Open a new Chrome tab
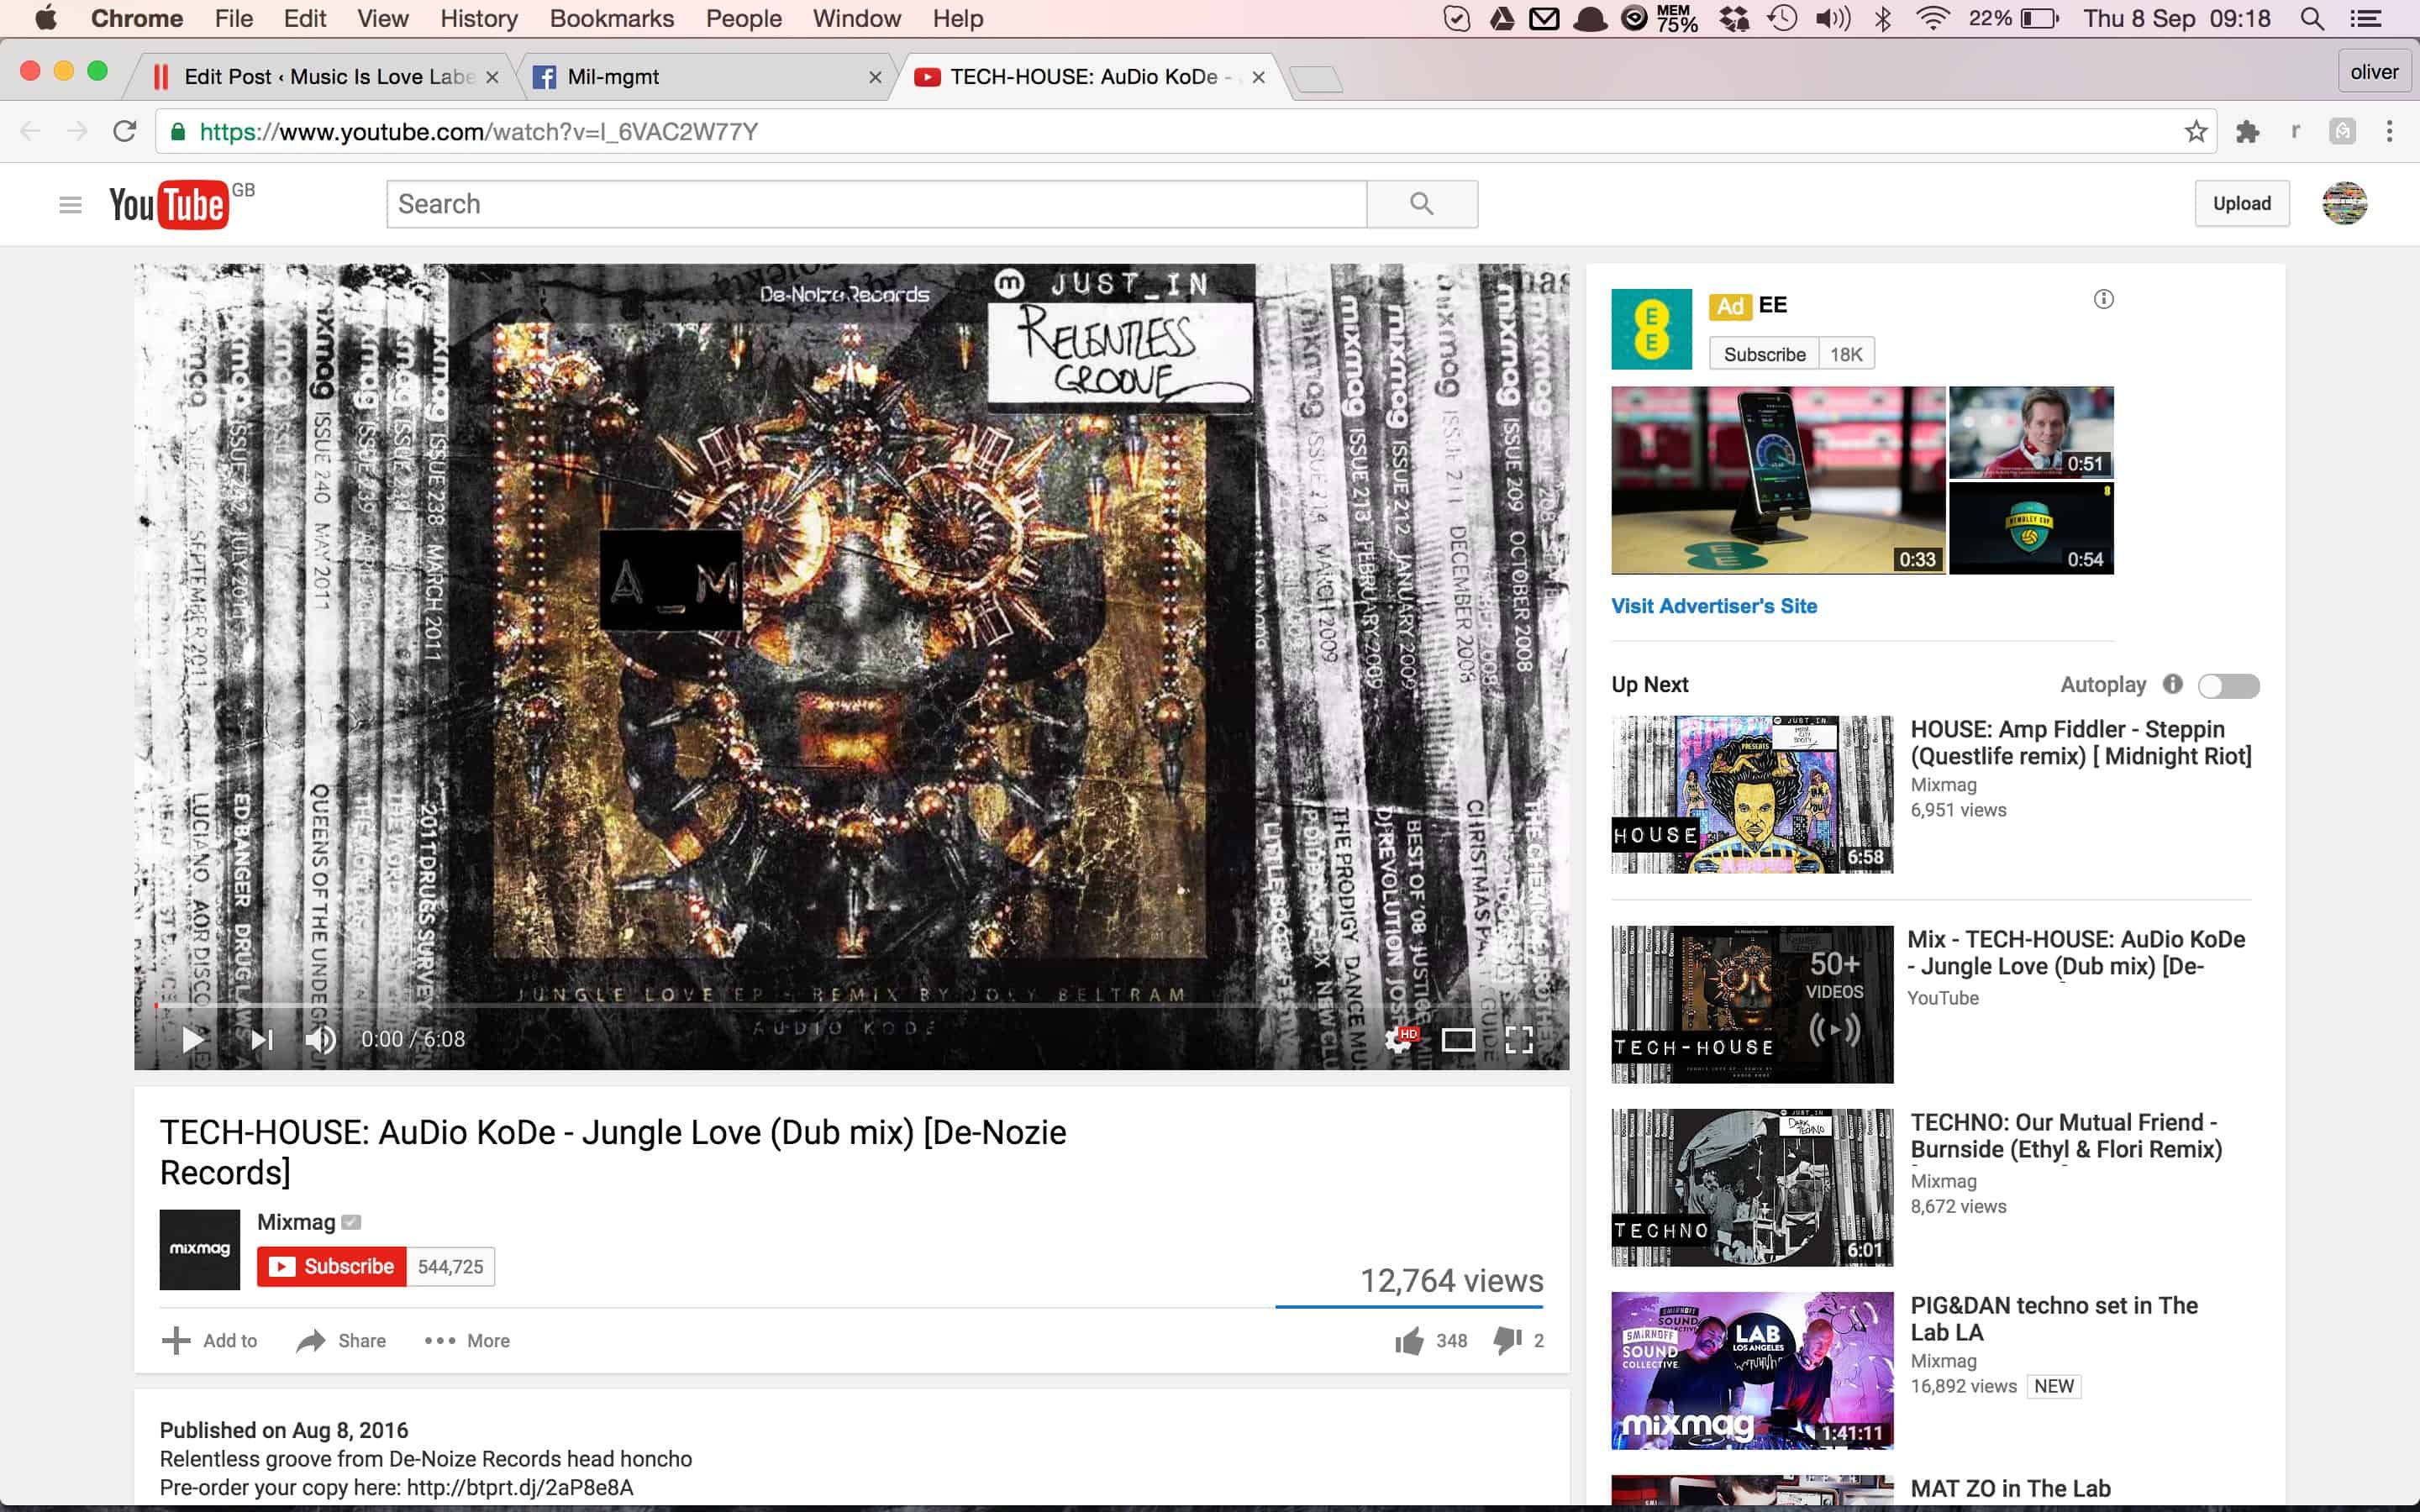2420x1512 pixels. (1316, 78)
